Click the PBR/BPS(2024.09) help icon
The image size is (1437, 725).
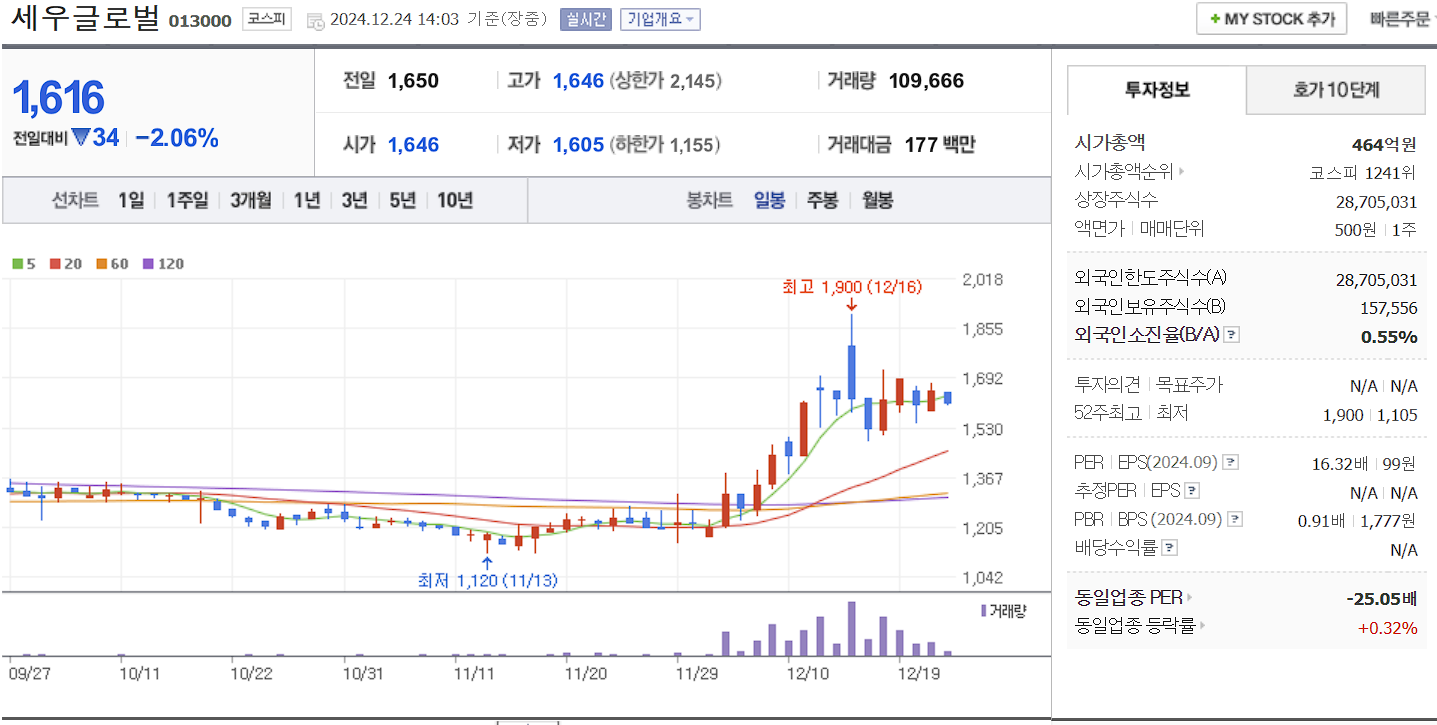[1234, 519]
